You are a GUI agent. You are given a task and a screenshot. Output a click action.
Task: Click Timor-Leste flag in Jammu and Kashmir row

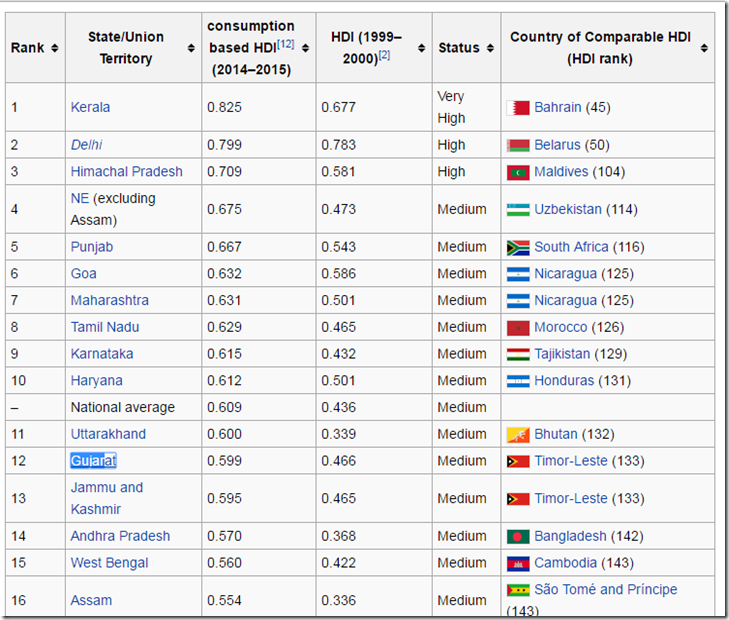518,499
